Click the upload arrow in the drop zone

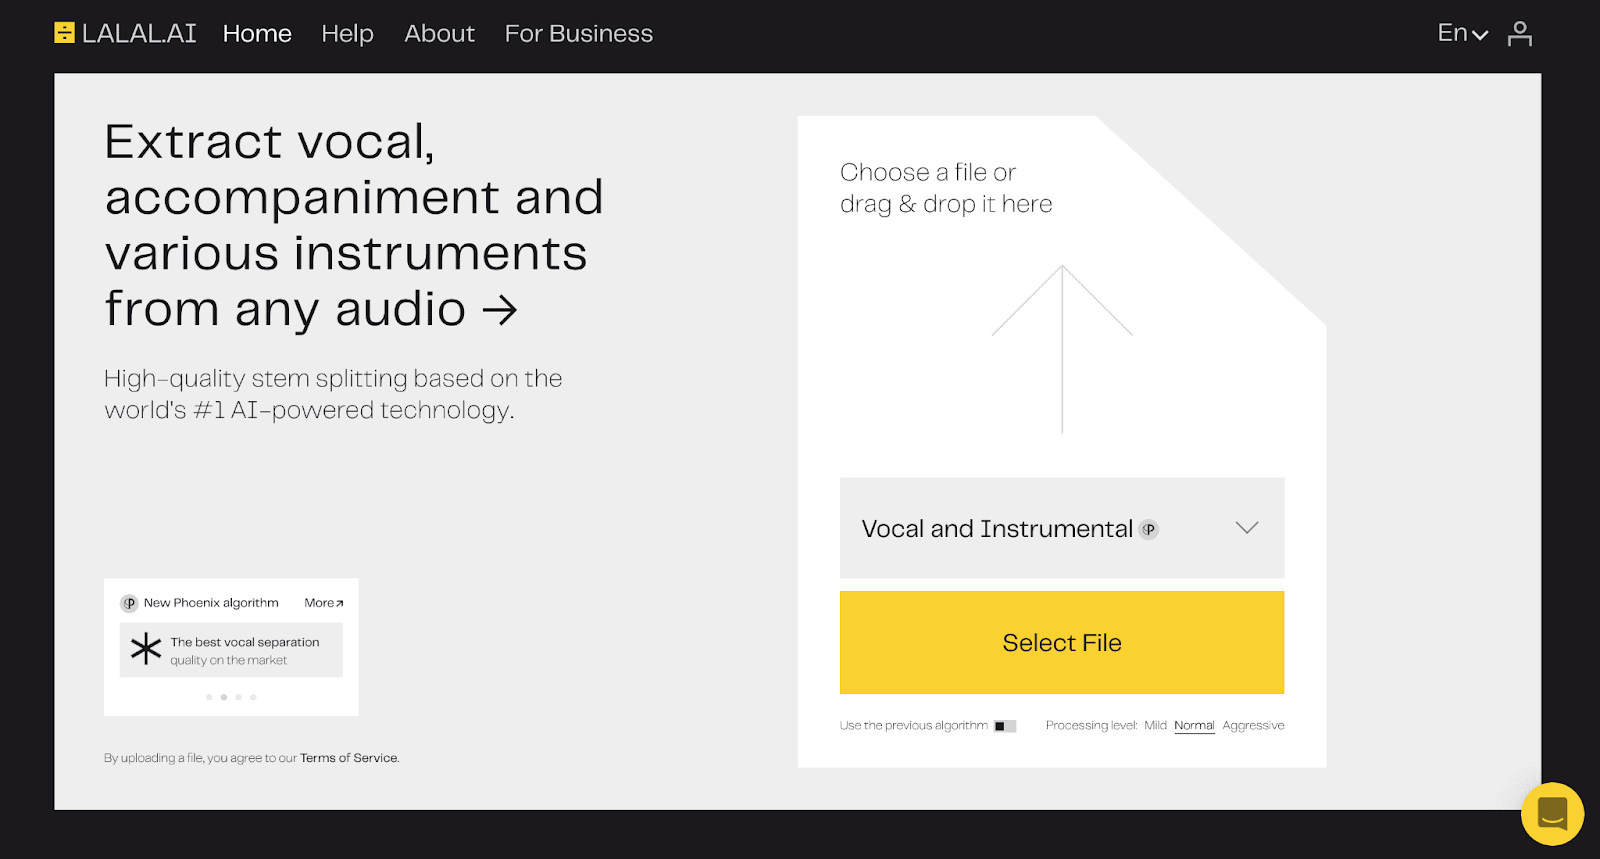1062,349
